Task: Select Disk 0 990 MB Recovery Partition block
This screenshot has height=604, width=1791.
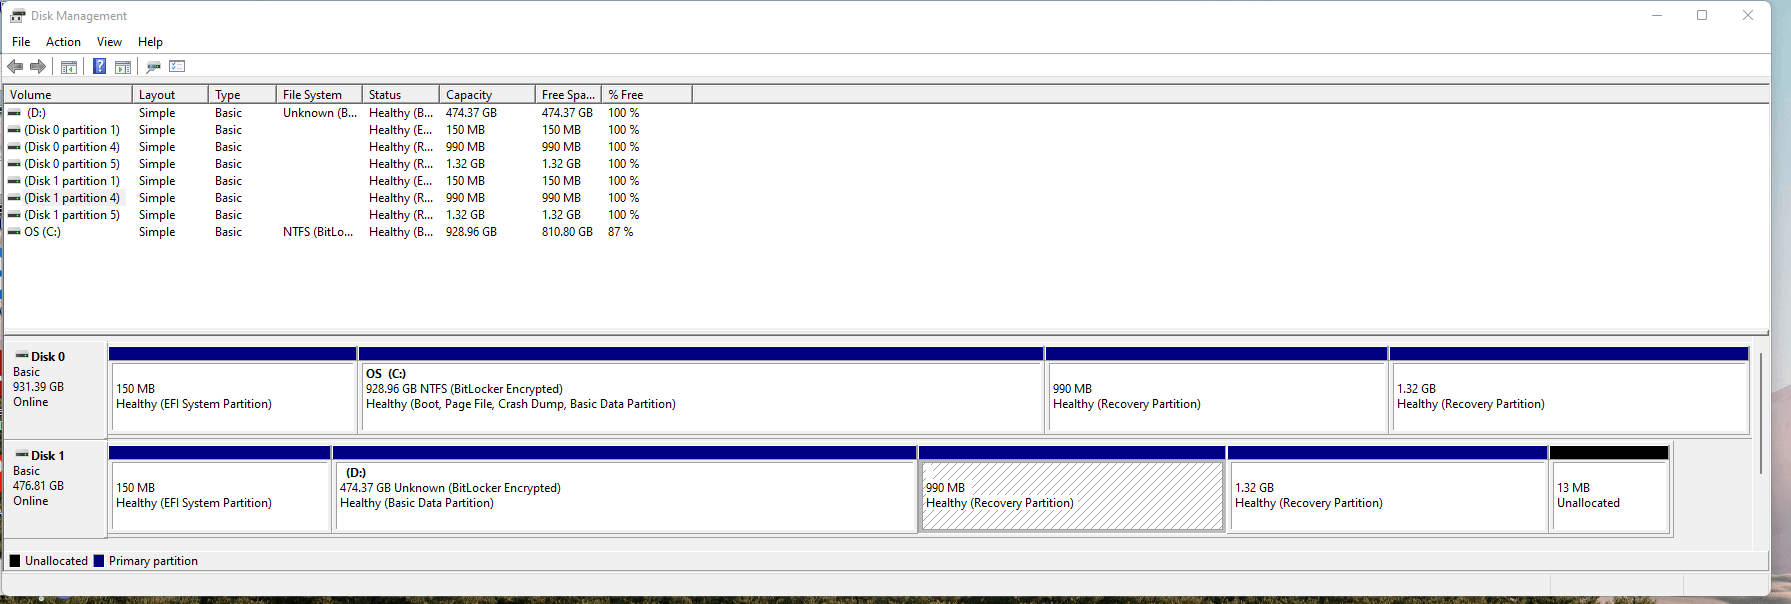Action: (1217, 390)
